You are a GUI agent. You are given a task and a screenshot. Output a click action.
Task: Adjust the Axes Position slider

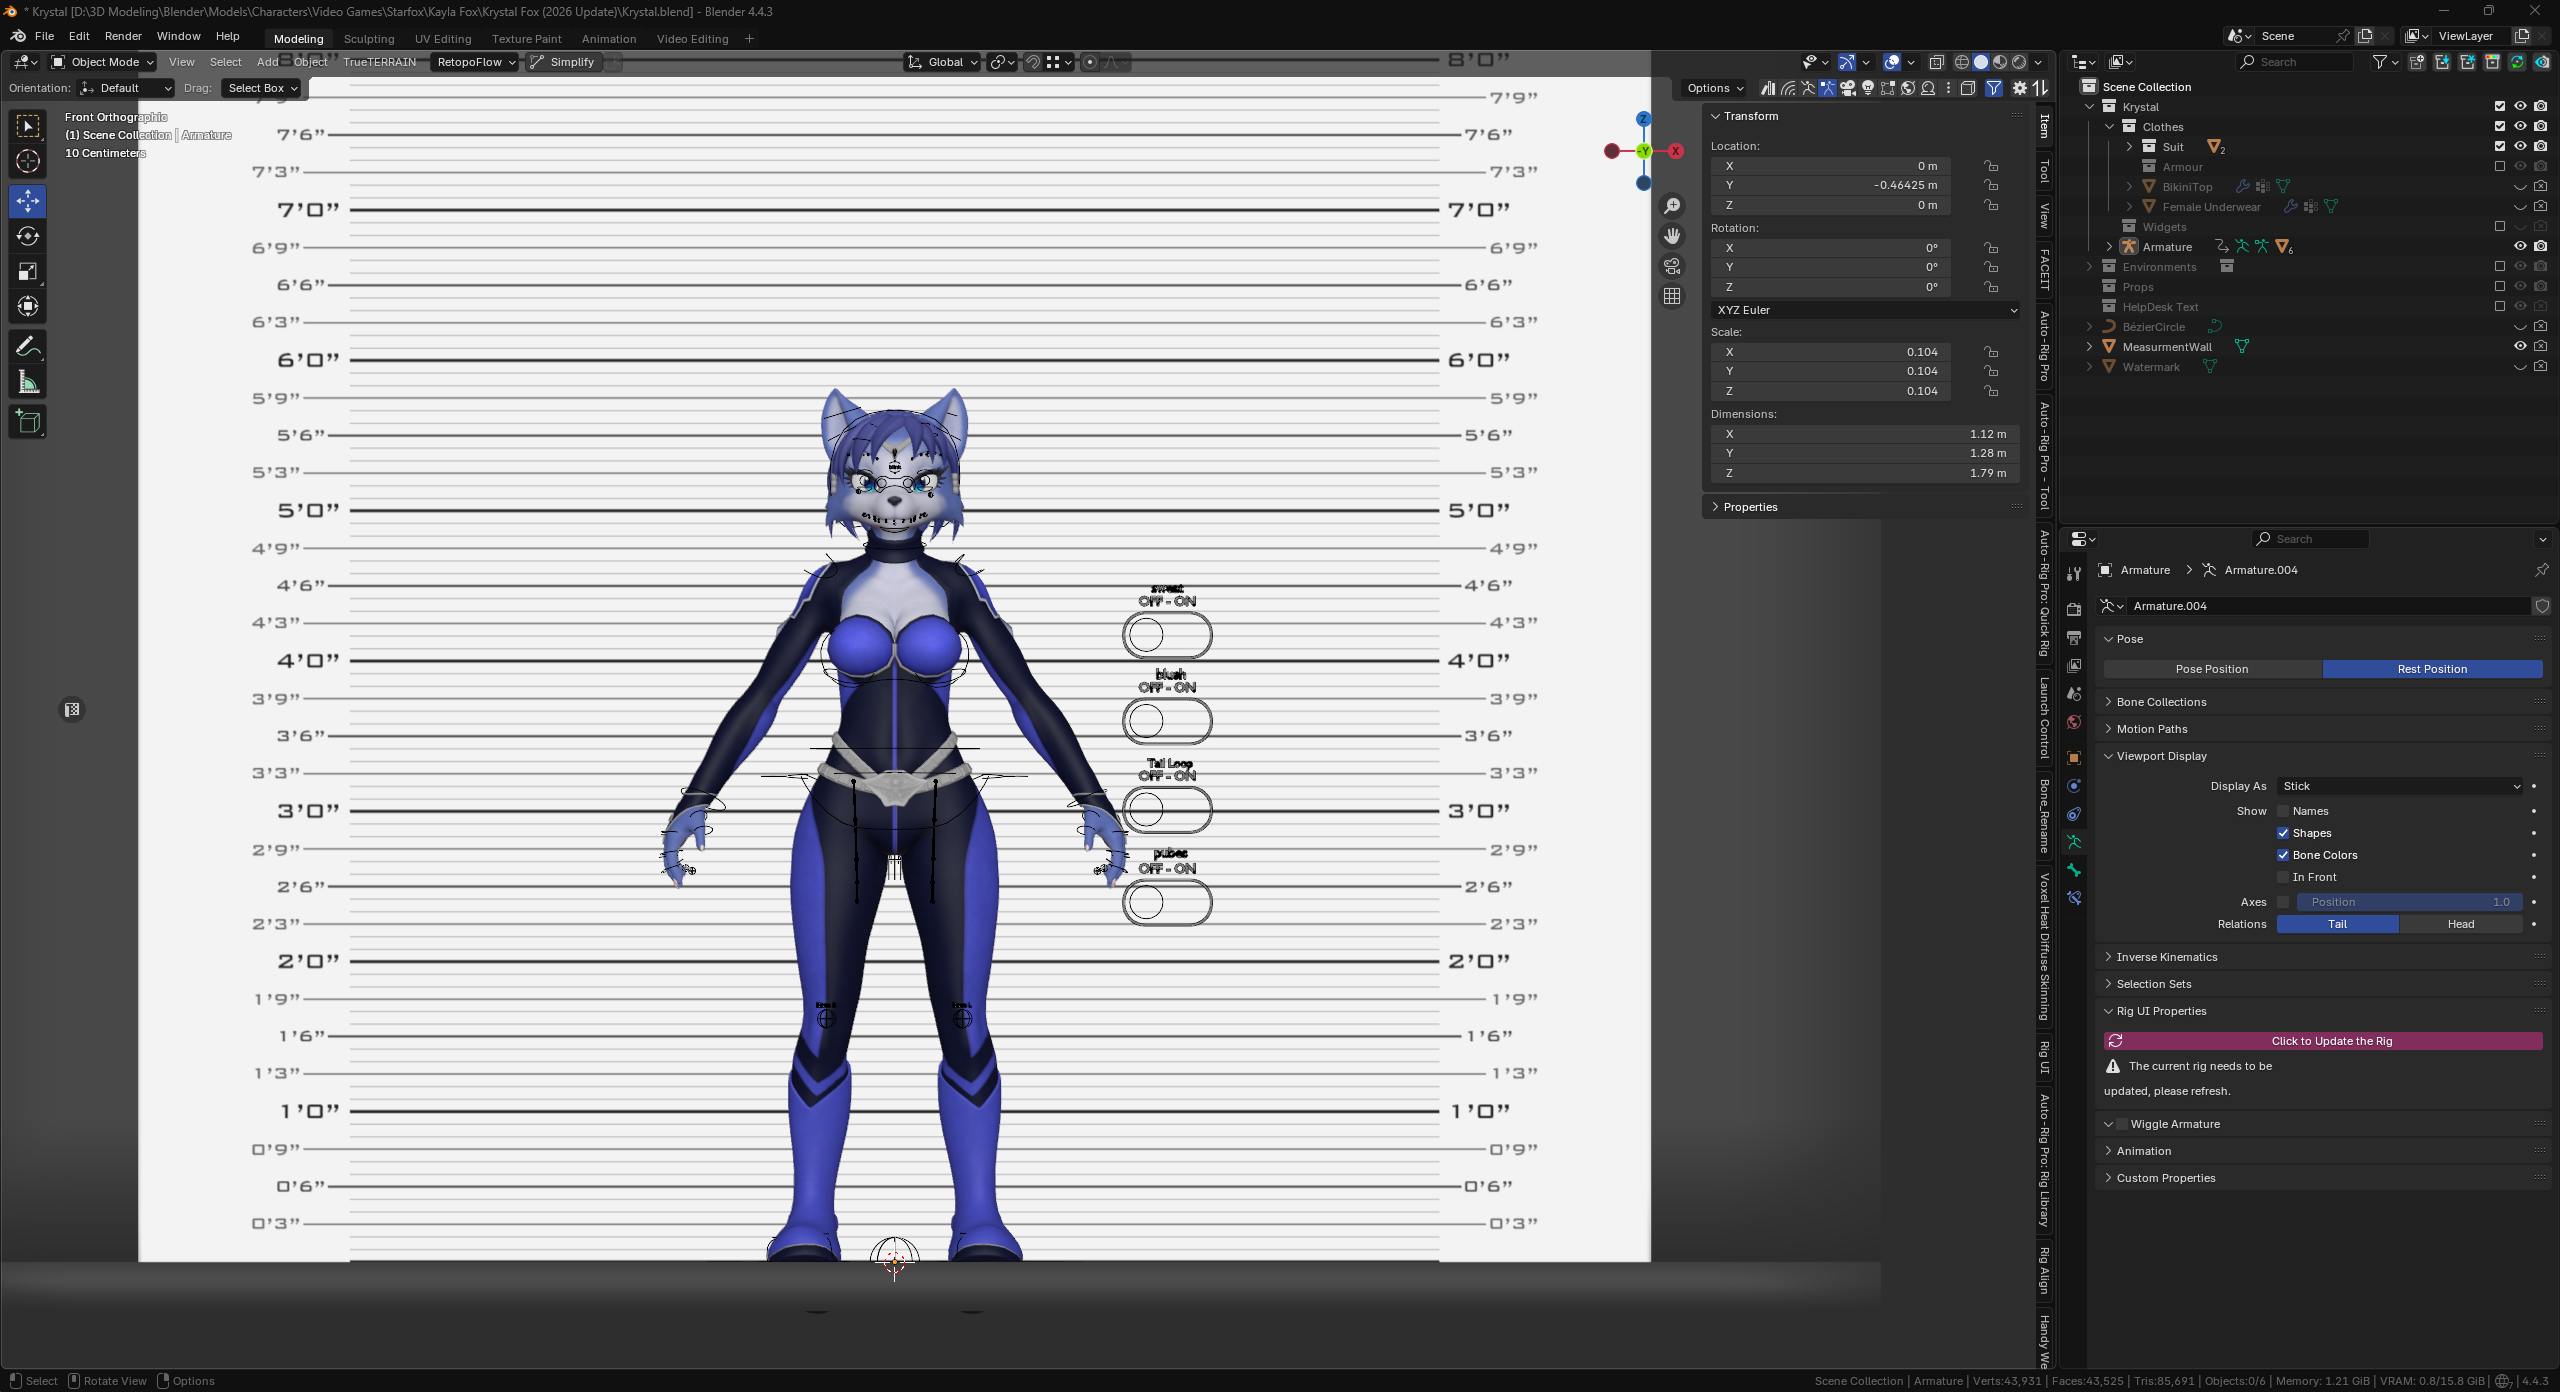pos(2410,902)
